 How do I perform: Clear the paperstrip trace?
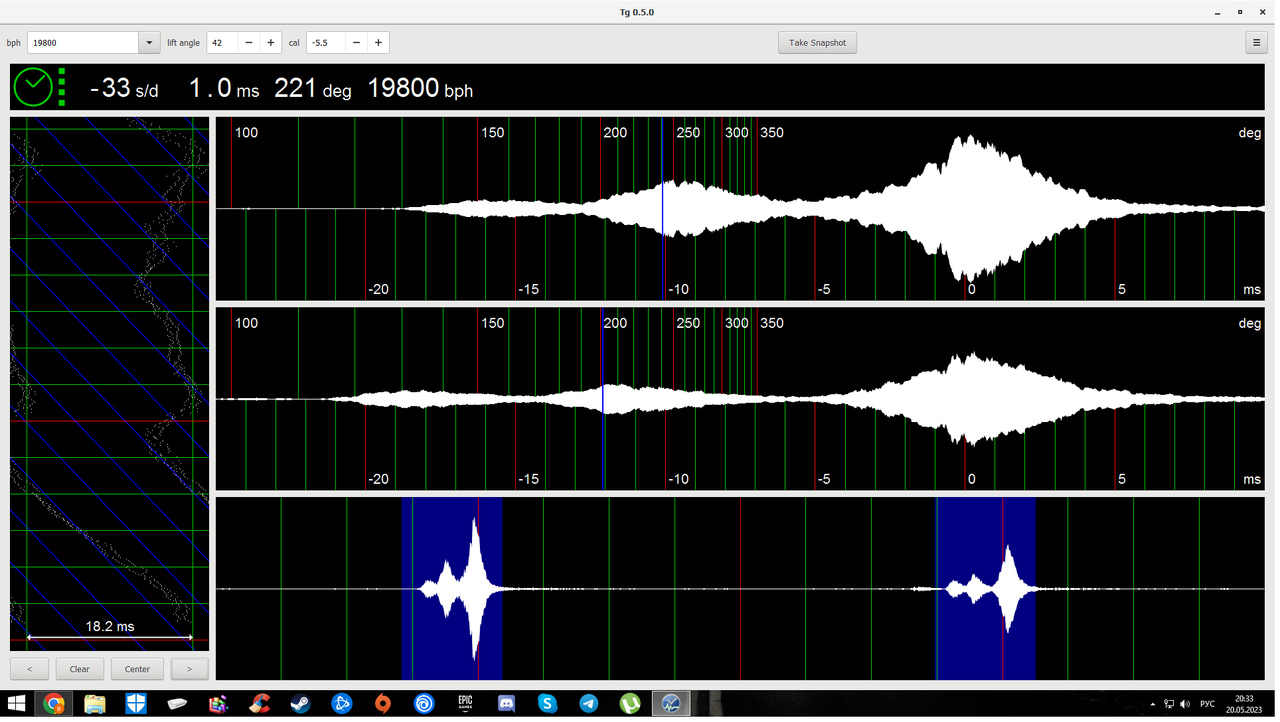(x=80, y=669)
